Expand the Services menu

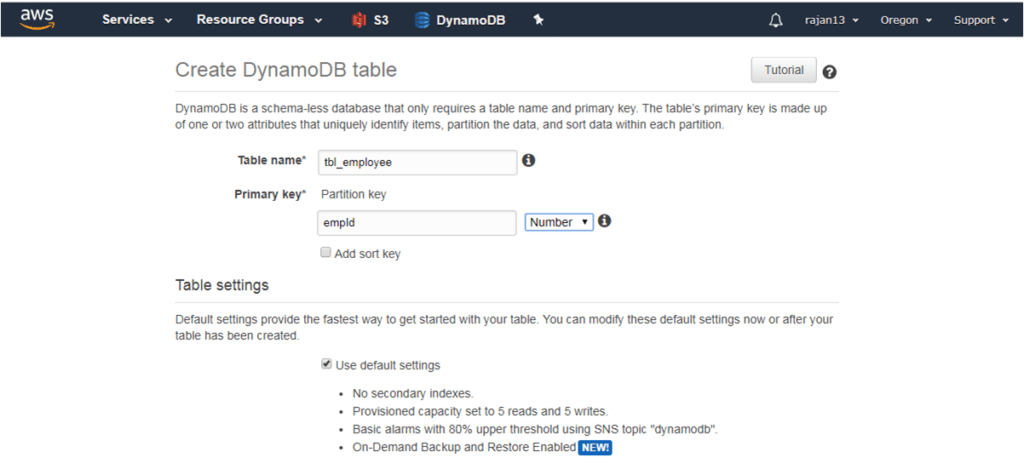(137, 20)
